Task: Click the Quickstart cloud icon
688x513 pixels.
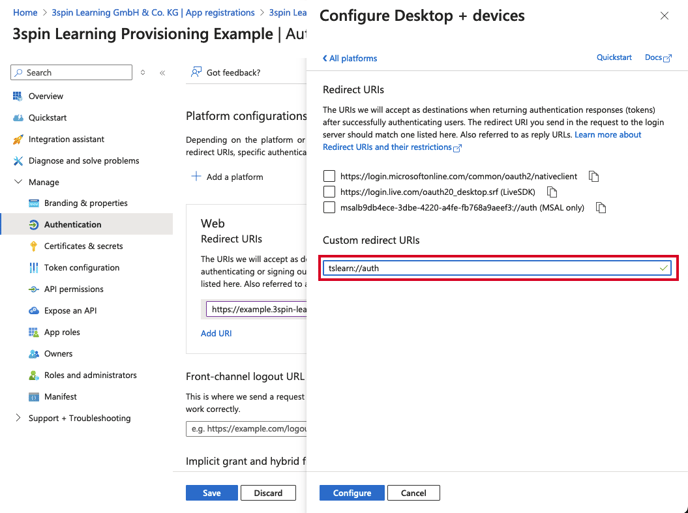Action: pyautogui.click(x=18, y=118)
